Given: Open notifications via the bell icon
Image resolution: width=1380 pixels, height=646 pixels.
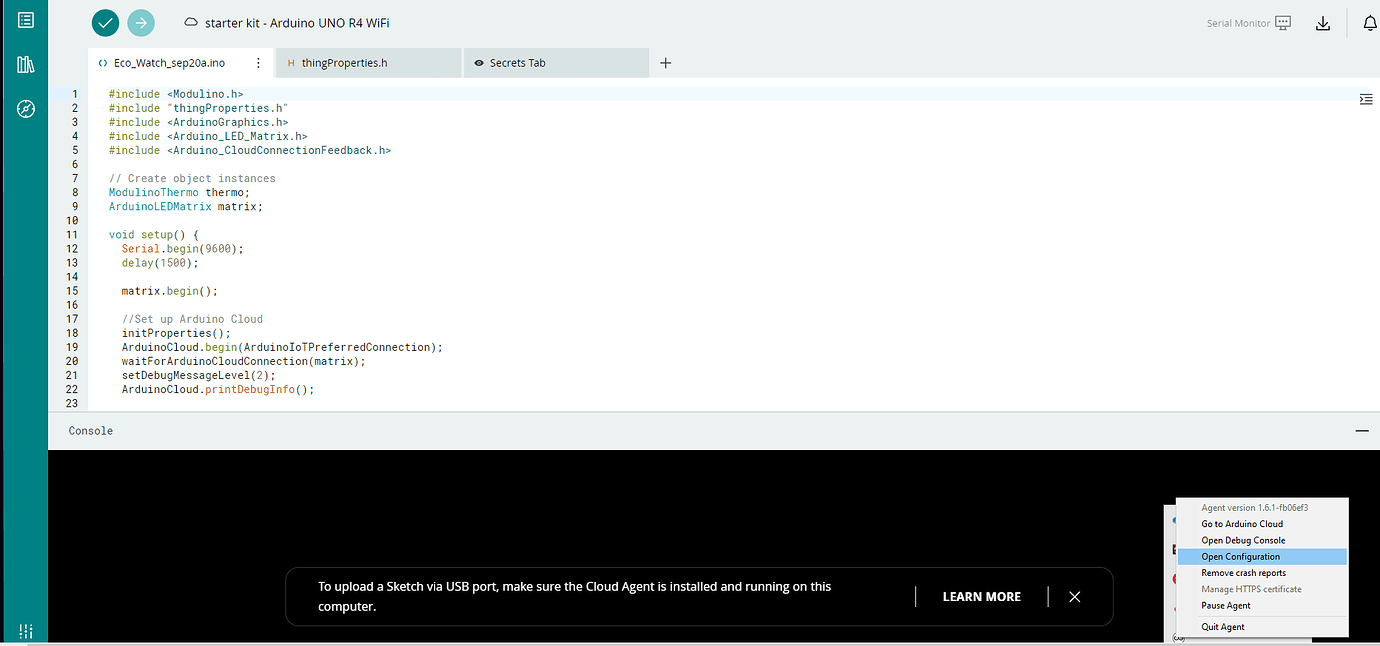Looking at the screenshot, I should [1369, 22].
